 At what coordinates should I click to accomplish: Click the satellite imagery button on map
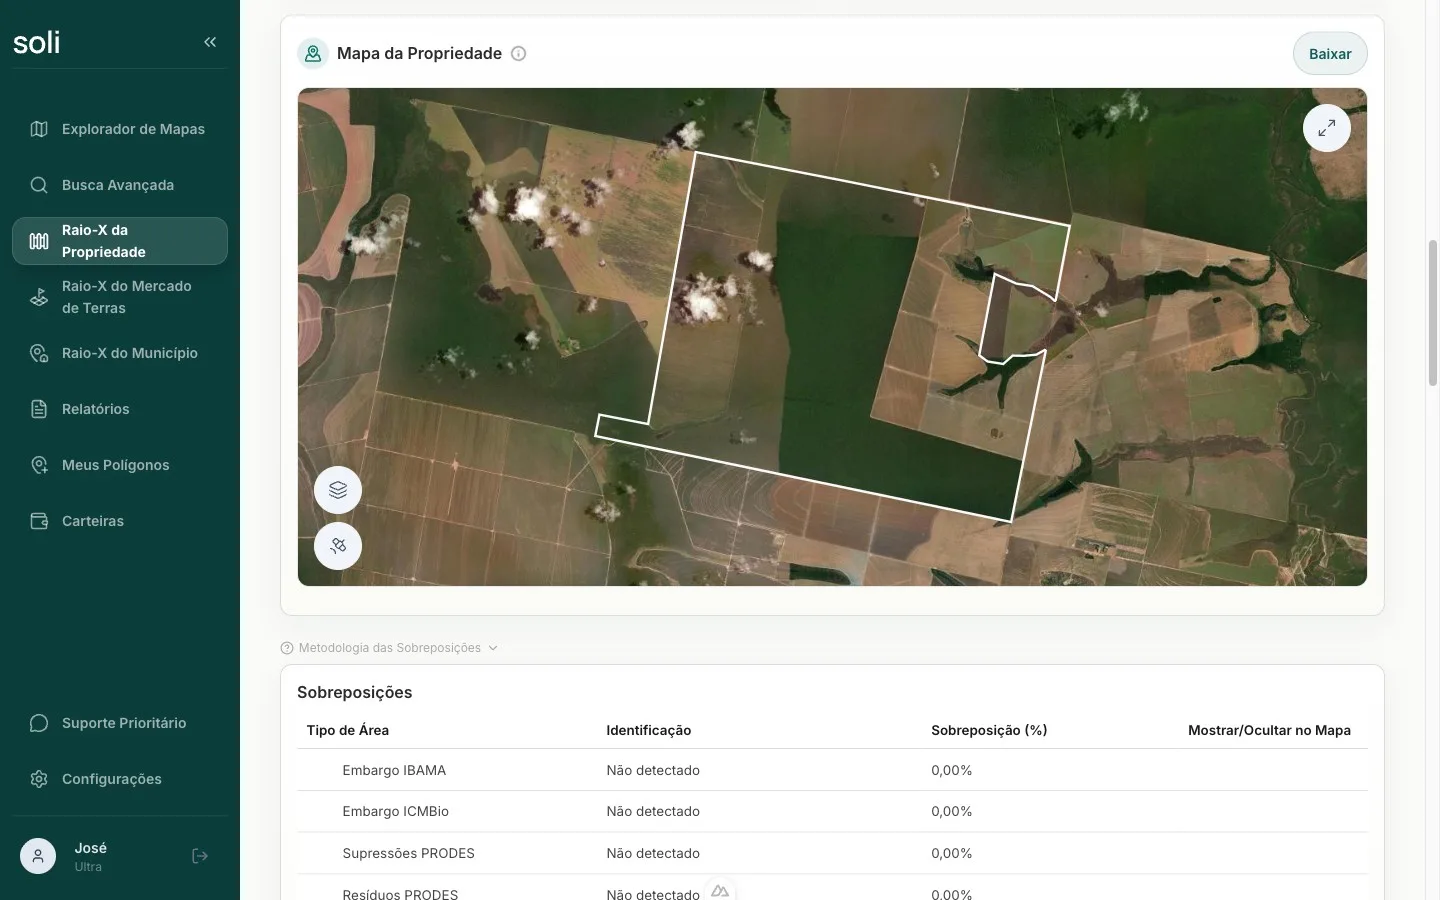(338, 546)
